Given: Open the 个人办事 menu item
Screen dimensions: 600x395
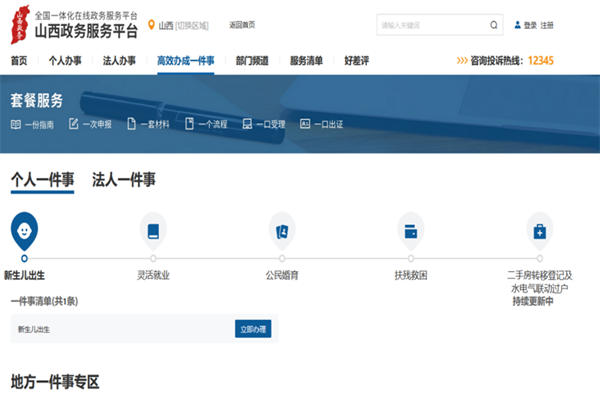Looking at the screenshot, I should tap(65, 60).
